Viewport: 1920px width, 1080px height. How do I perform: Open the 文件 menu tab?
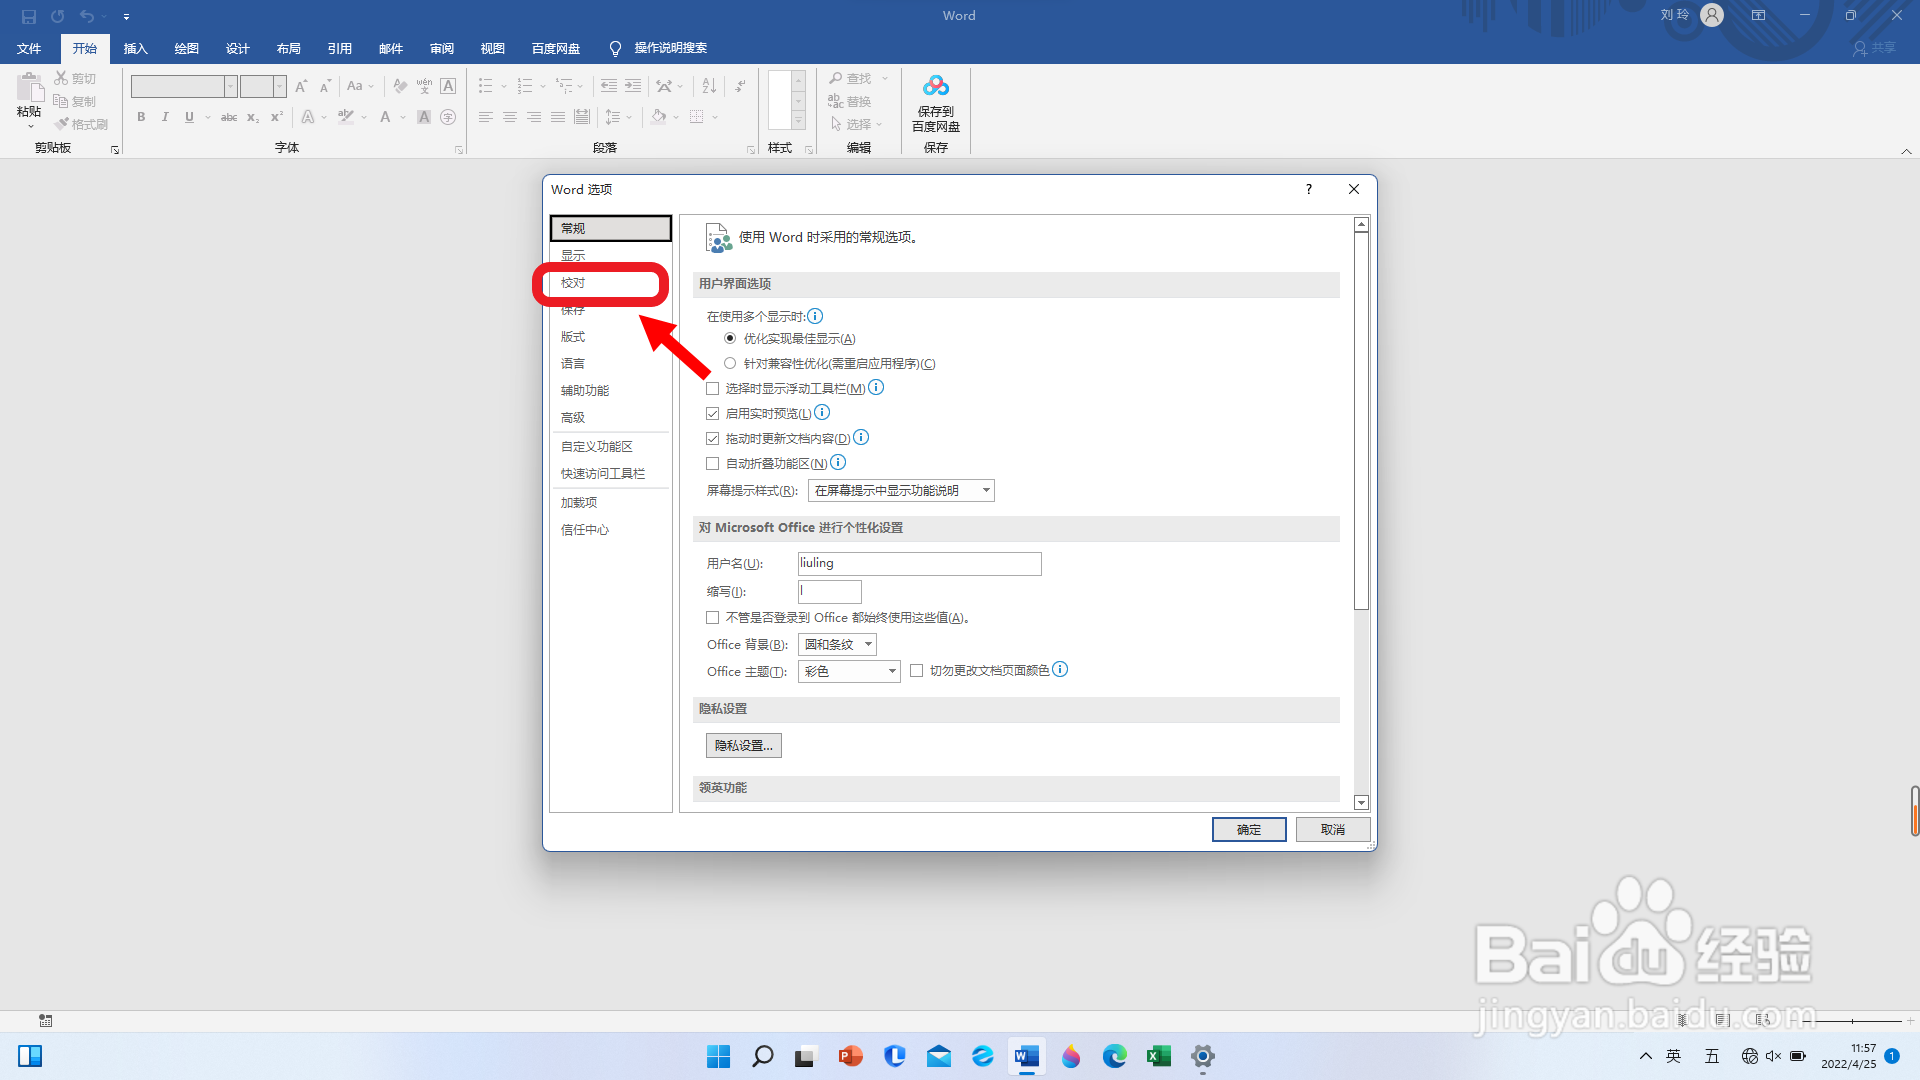29,48
